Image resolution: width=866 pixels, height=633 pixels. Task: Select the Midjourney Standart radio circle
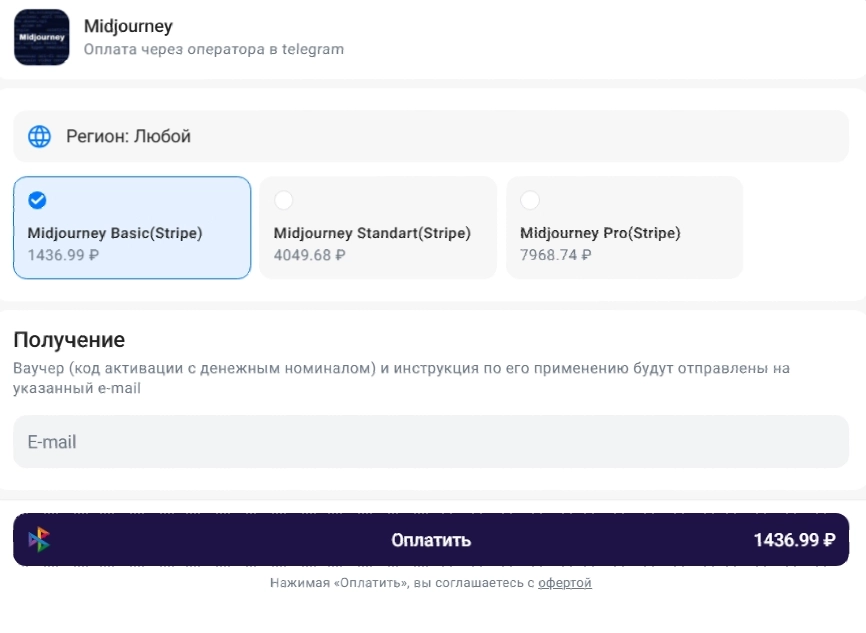coord(284,200)
